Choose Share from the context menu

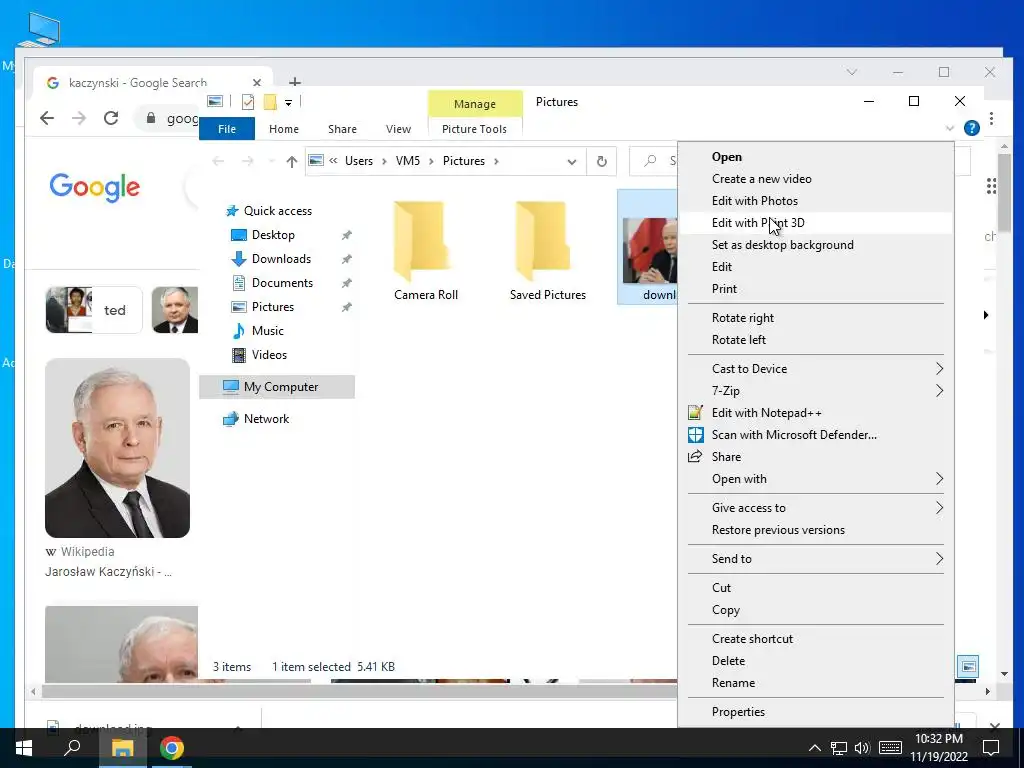816,456
